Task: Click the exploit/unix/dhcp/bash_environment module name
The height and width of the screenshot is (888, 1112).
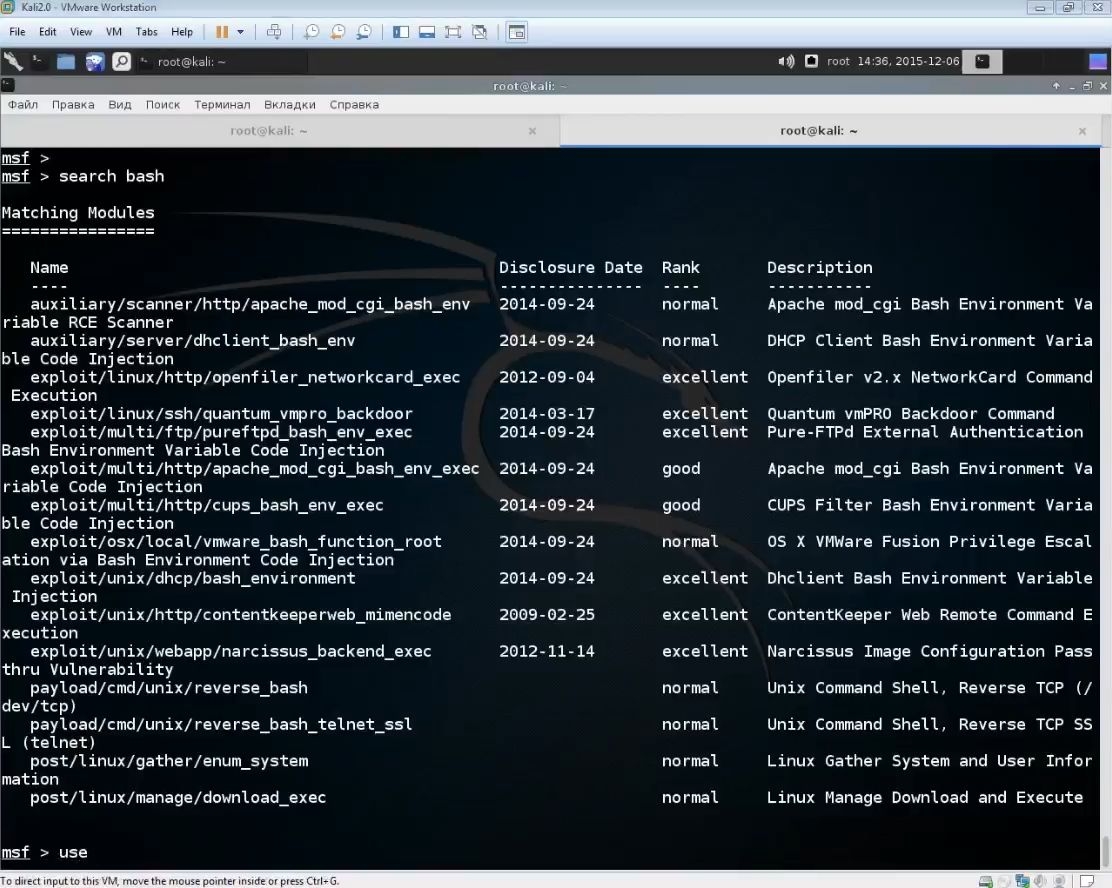Action: pos(192,578)
